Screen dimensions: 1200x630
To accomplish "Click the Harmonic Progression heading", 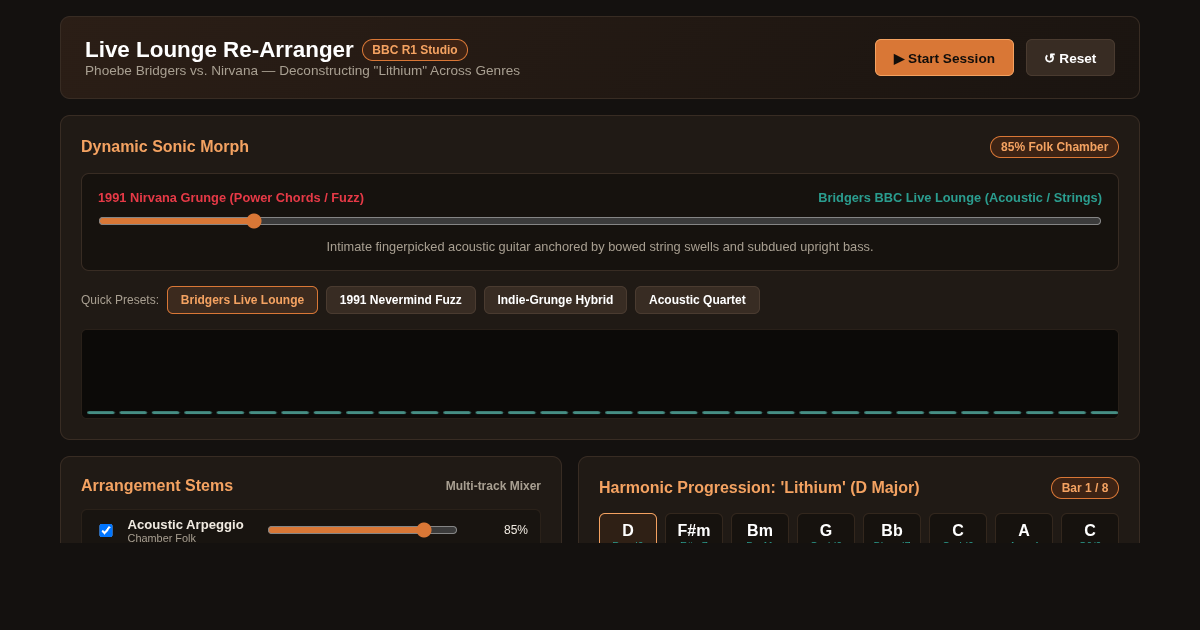I will coord(759,488).
